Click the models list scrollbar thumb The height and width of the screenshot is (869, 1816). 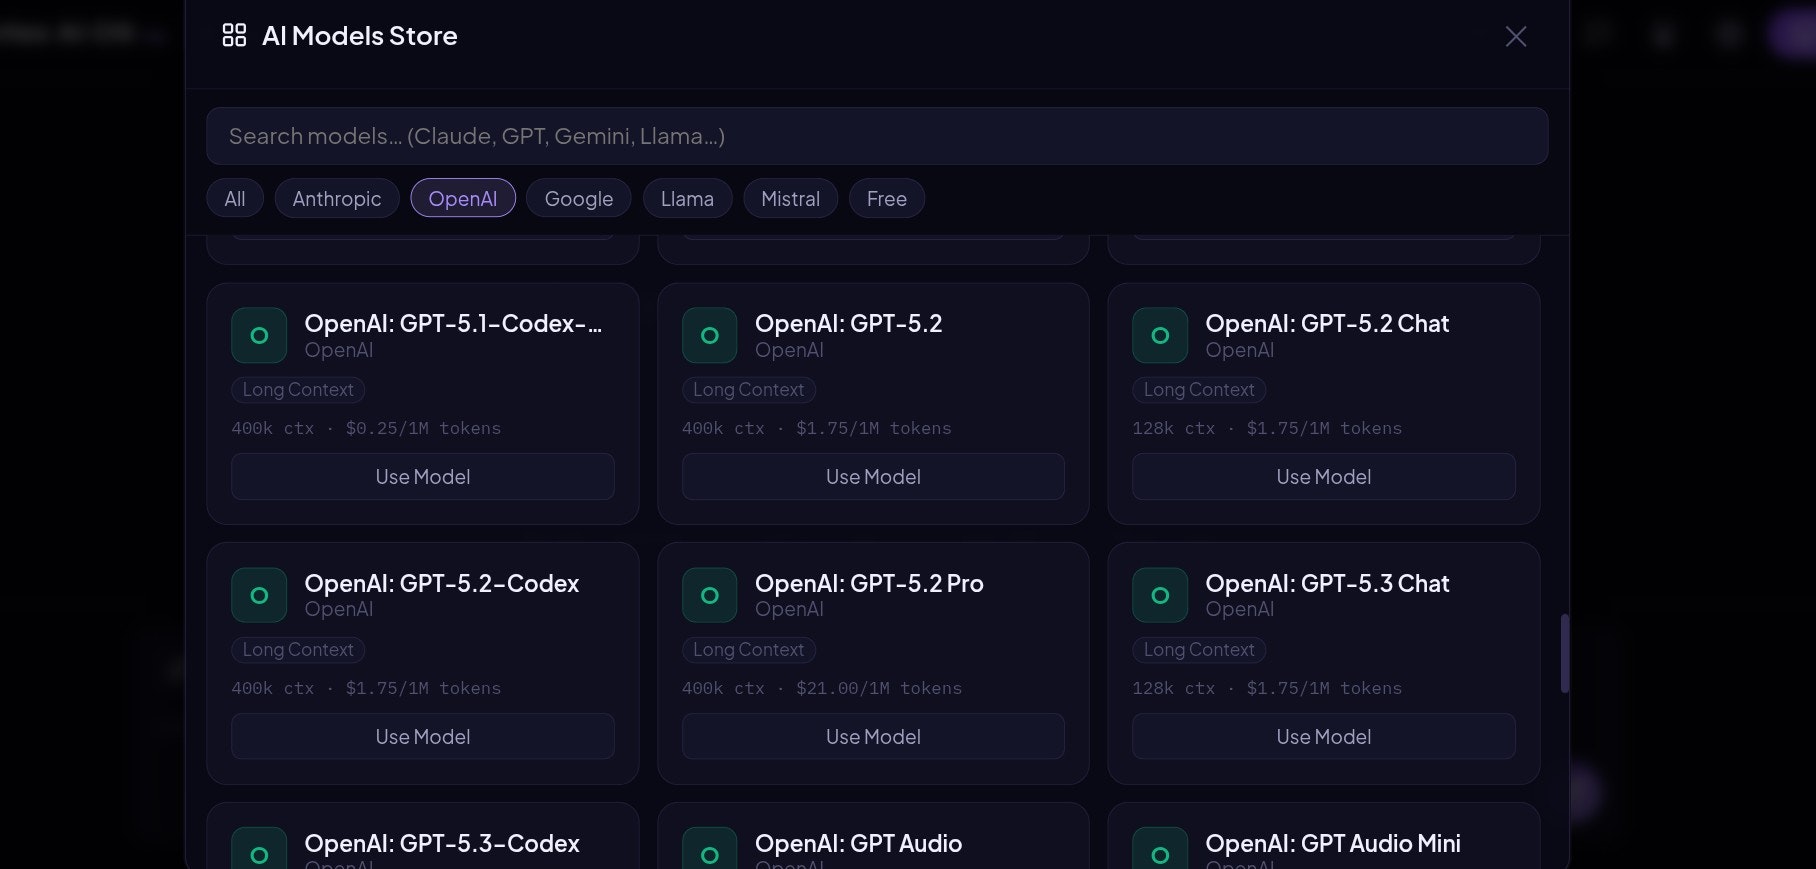point(1565,653)
